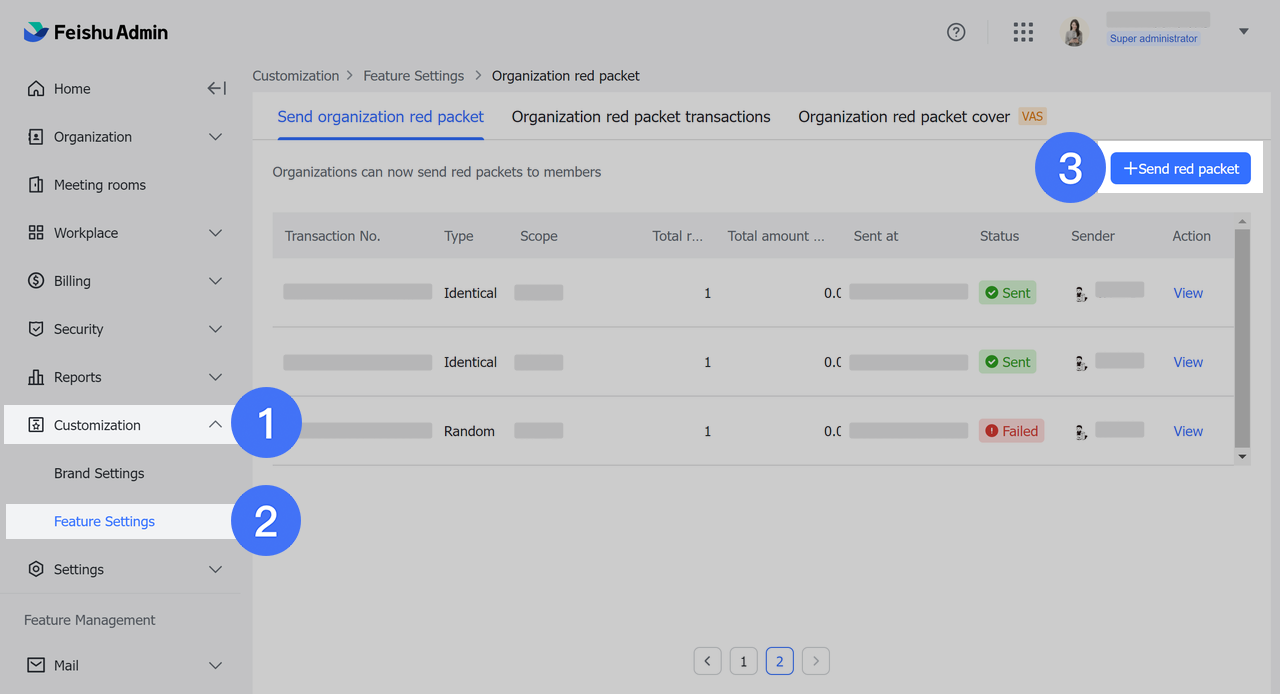Click the next page arrow
The height and width of the screenshot is (694, 1280).
click(816, 661)
